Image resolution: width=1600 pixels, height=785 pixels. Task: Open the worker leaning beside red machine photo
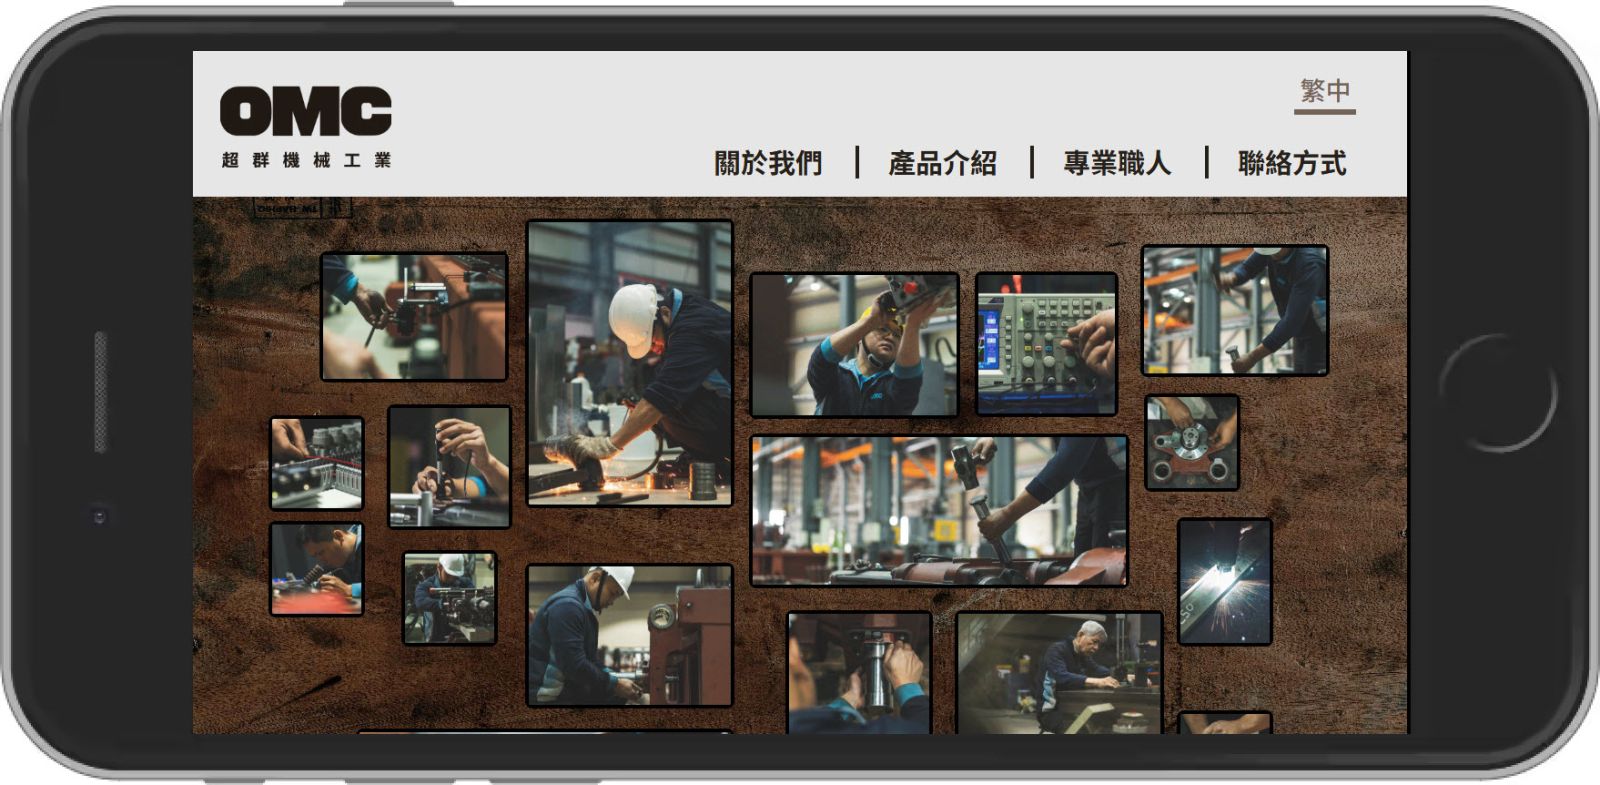point(629,635)
